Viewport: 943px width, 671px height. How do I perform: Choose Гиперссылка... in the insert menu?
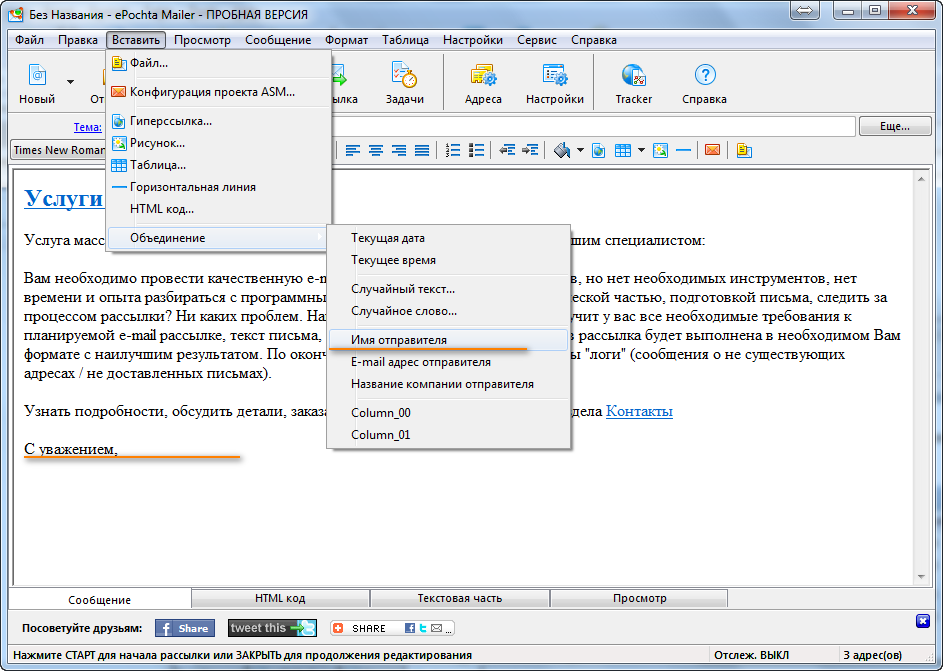[219, 121]
